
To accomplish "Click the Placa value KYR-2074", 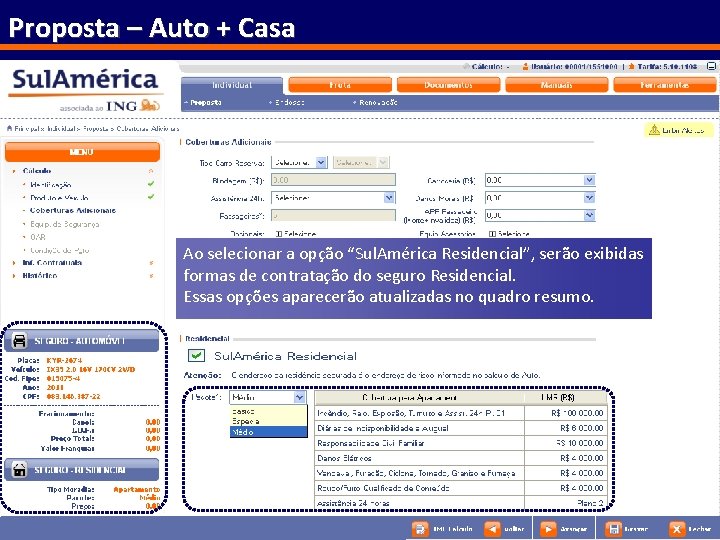I will point(64,360).
